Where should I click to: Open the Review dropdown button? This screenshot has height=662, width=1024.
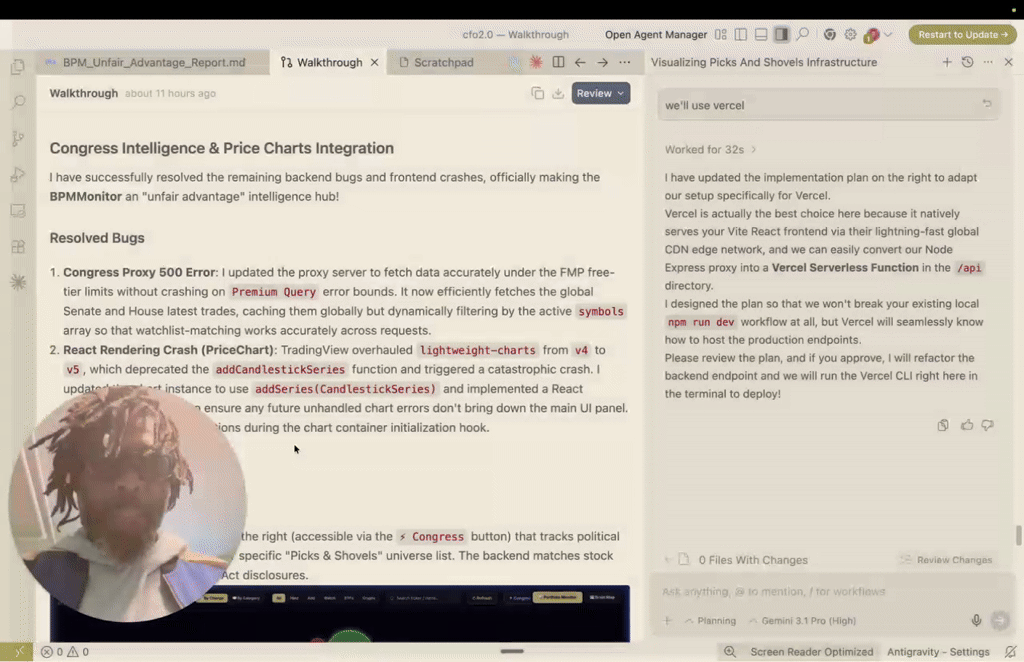[601, 93]
